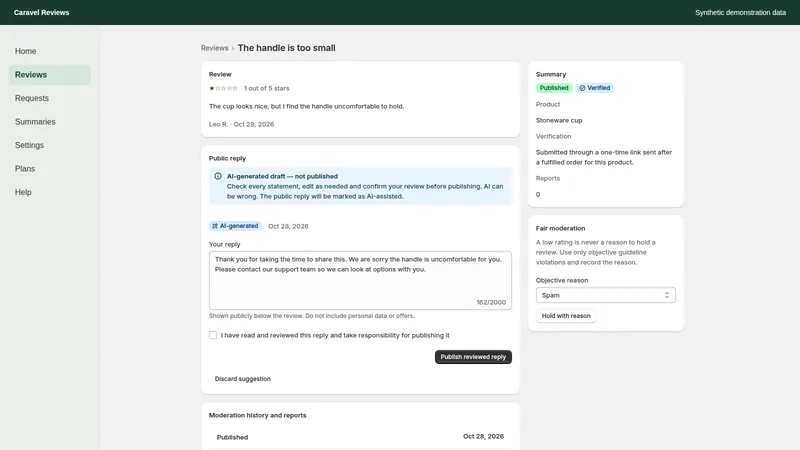Click the star rating icons
800x450 pixels.
coord(223,88)
